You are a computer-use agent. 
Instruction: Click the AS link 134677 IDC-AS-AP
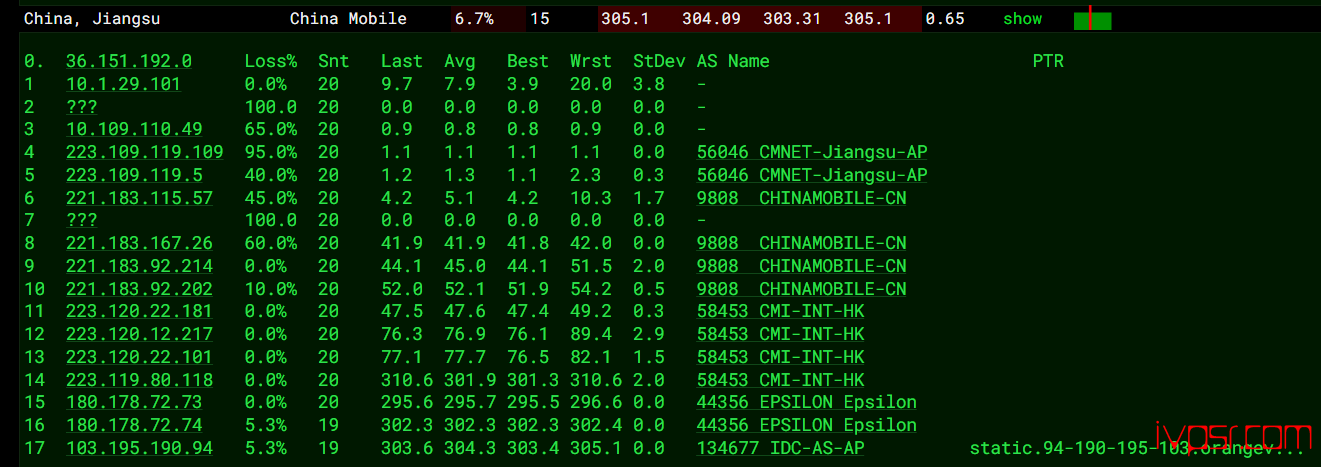pos(781,448)
